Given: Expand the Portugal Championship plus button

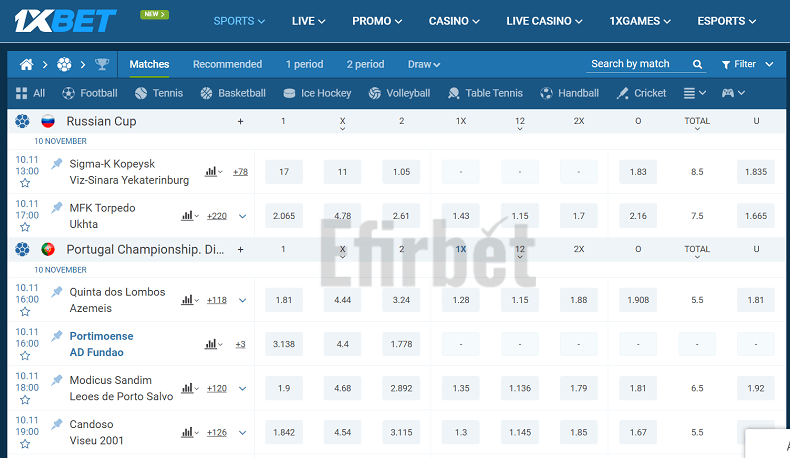Looking at the screenshot, I should coord(240,249).
